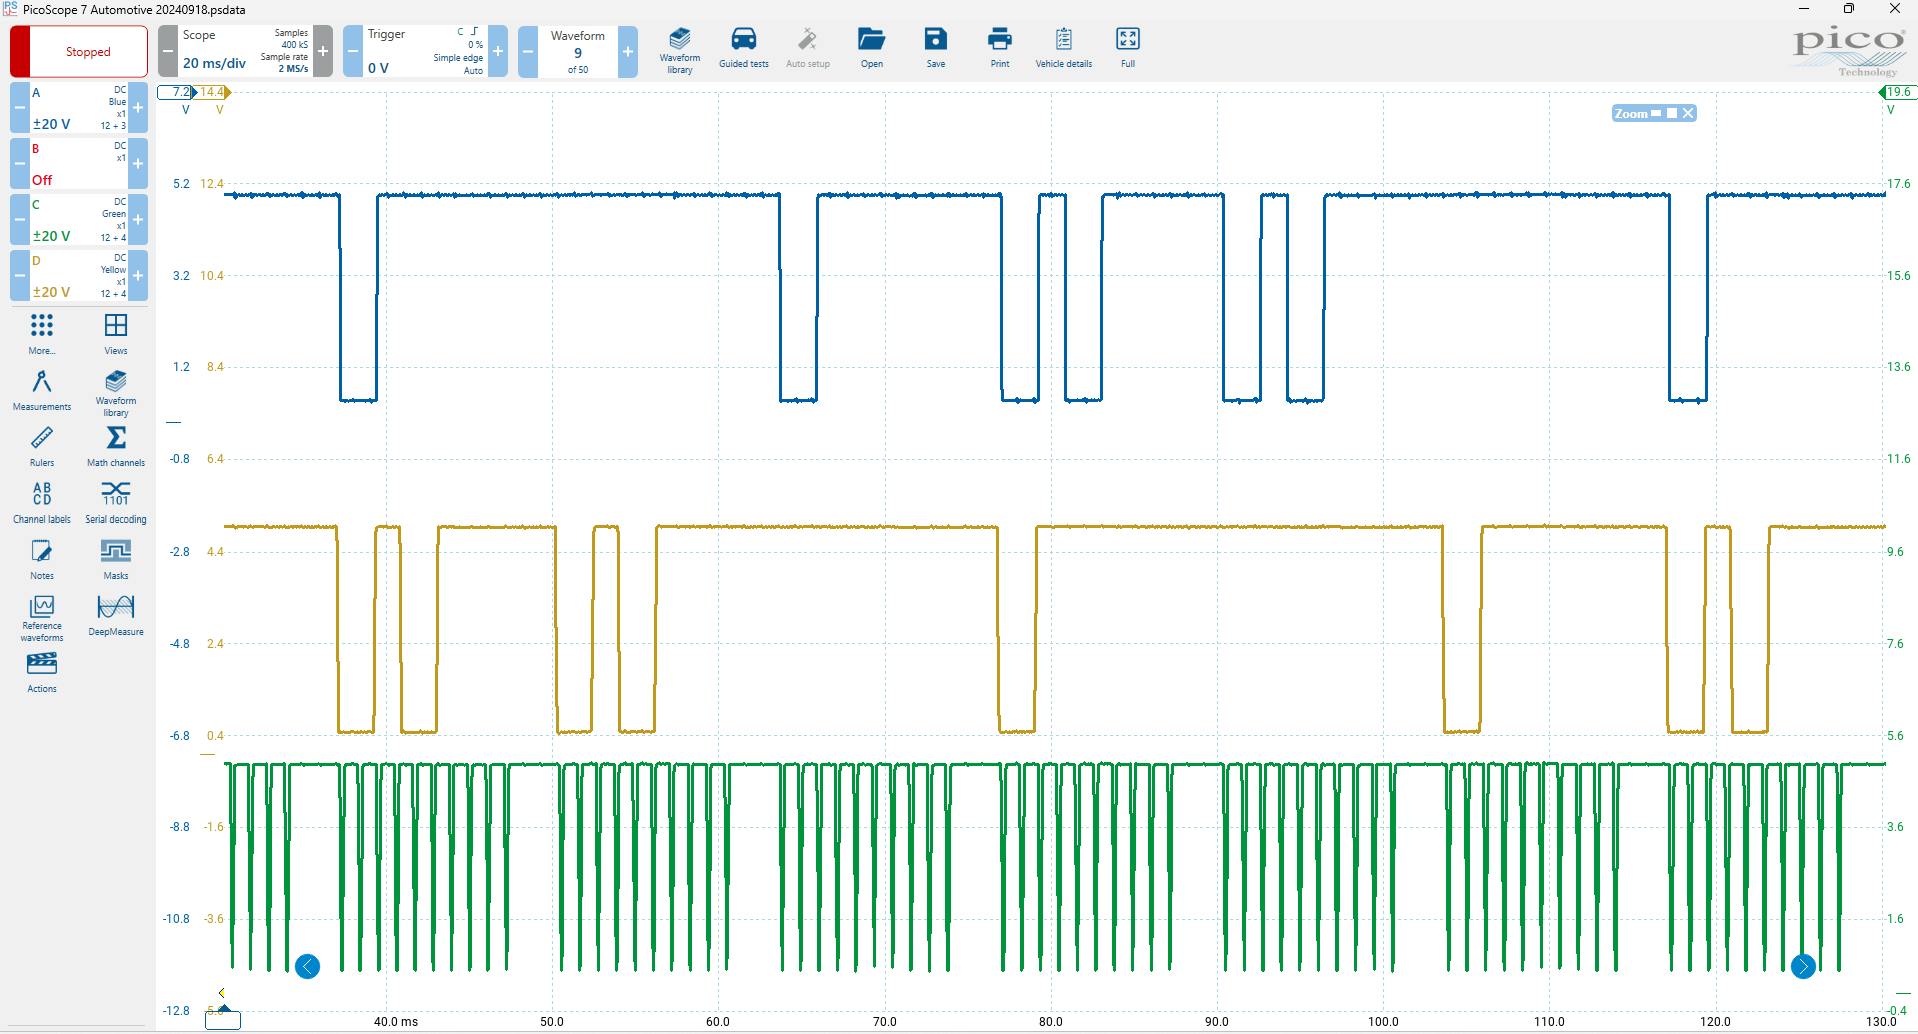Run Auto setup from the toolbar
1918x1034 pixels.
point(807,47)
